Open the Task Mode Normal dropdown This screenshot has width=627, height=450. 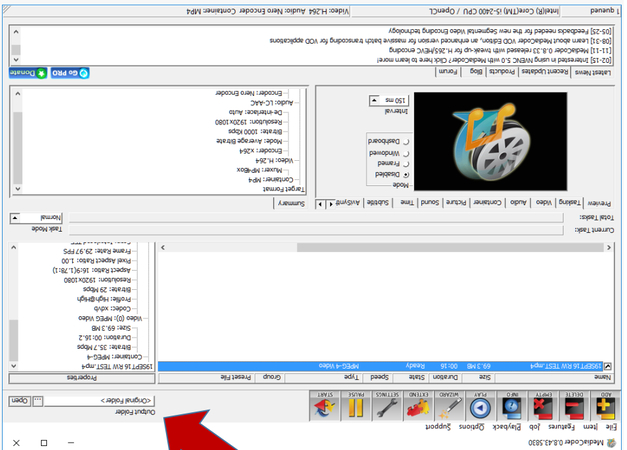[15, 218]
